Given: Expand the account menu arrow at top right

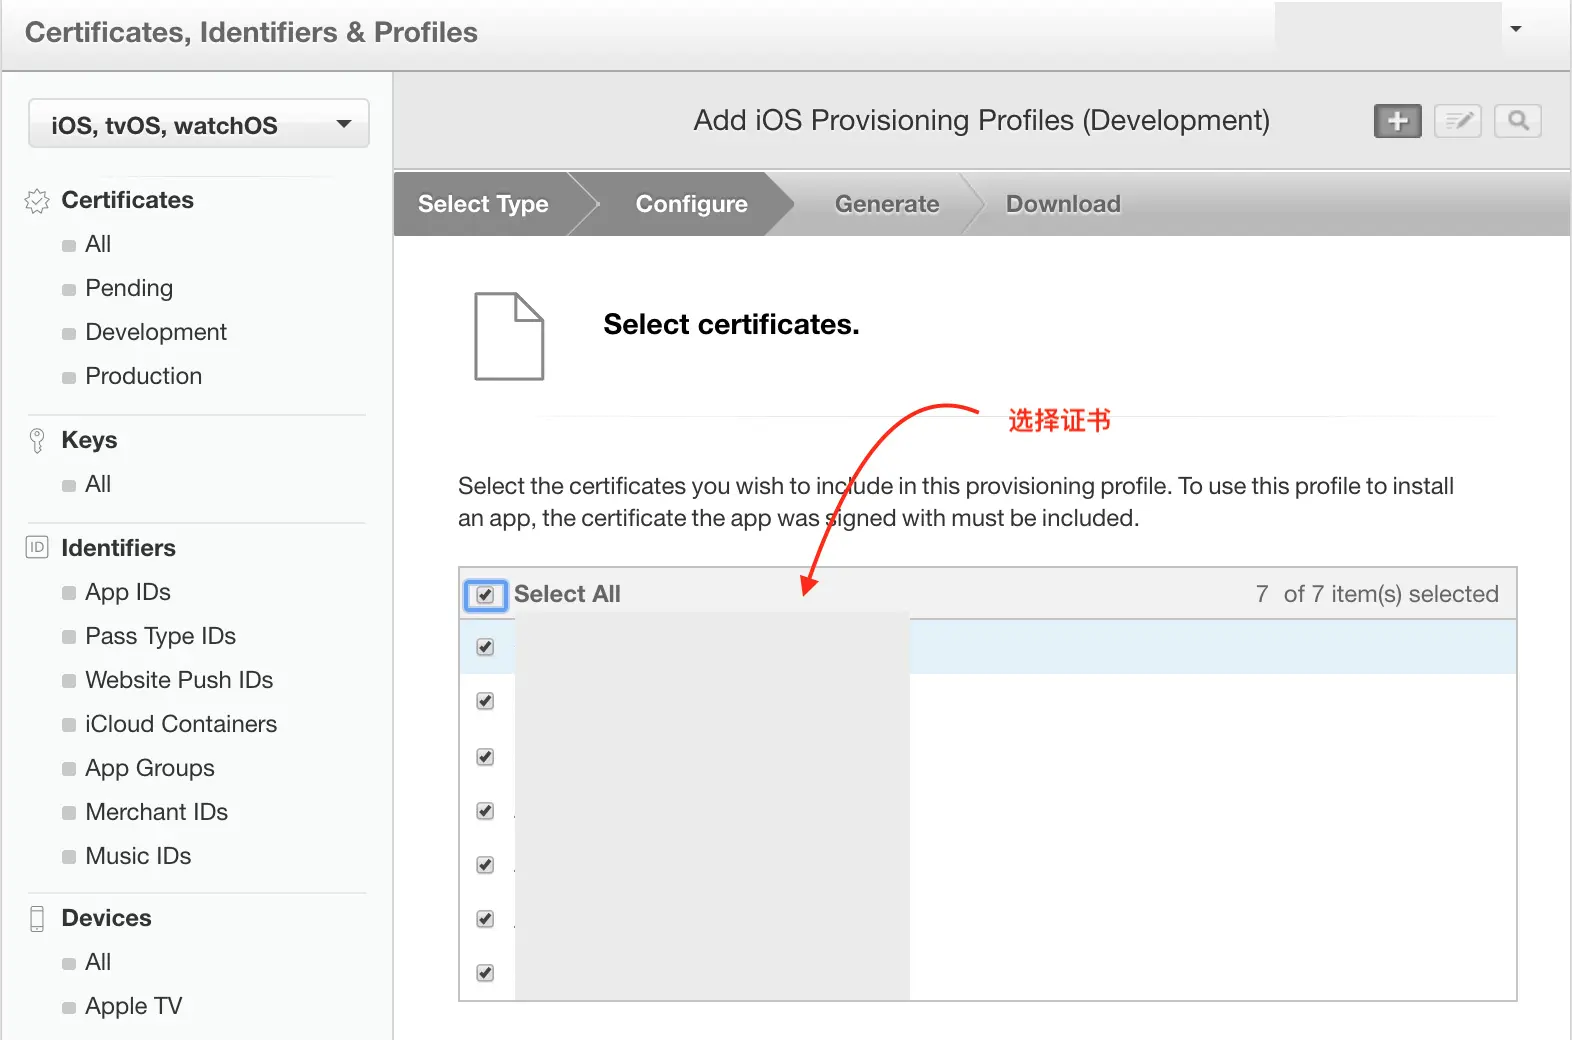Looking at the screenshot, I should tap(1515, 29).
